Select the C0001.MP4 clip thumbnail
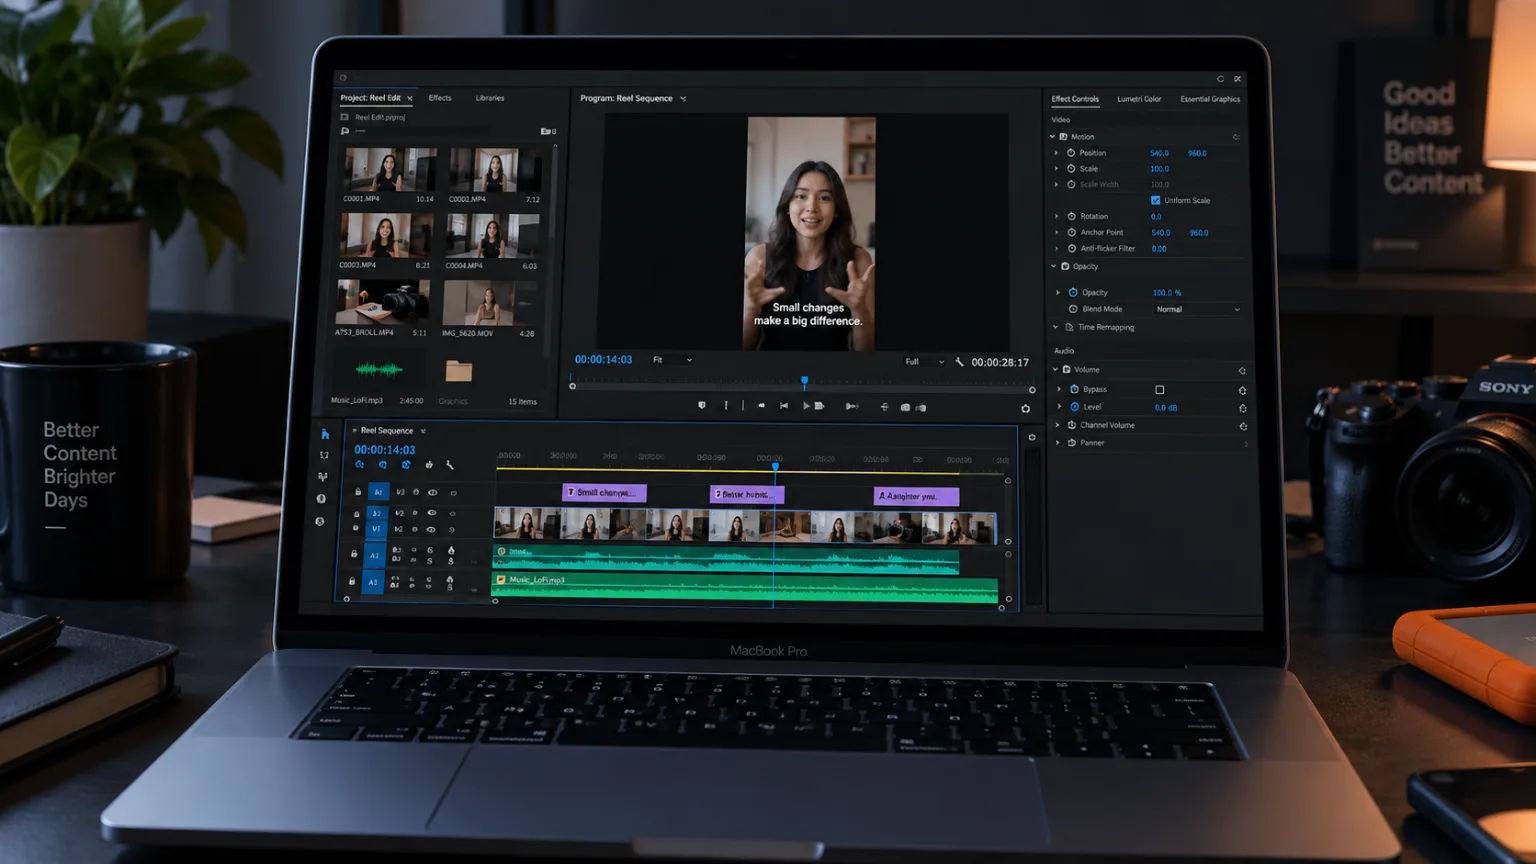The image size is (1536, 864). (x=390, y=170)
